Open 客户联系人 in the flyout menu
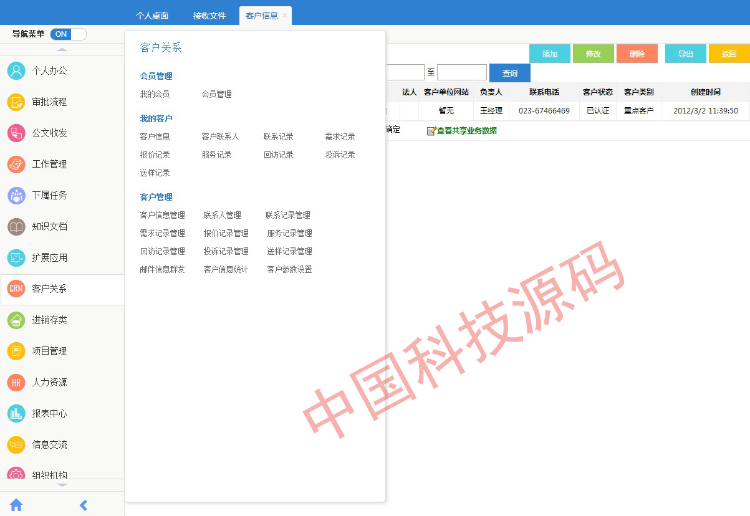The image size is (750, 516). (220, 136)
